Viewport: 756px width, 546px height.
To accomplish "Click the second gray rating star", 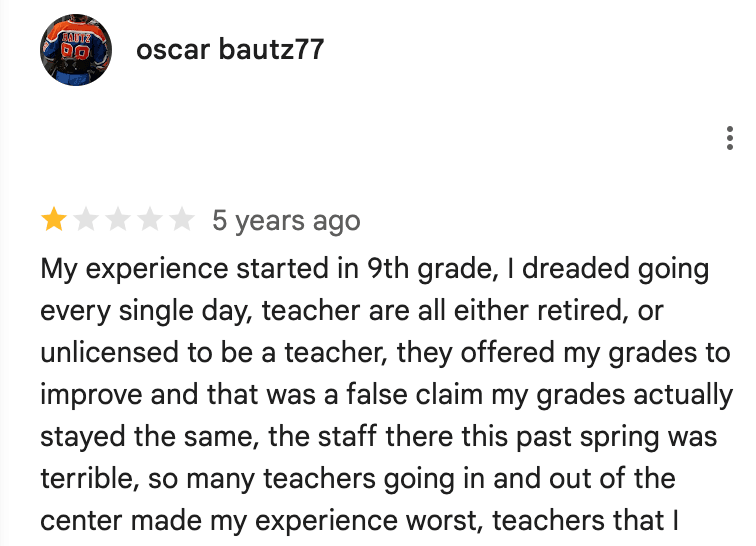I will pos(85,220).
